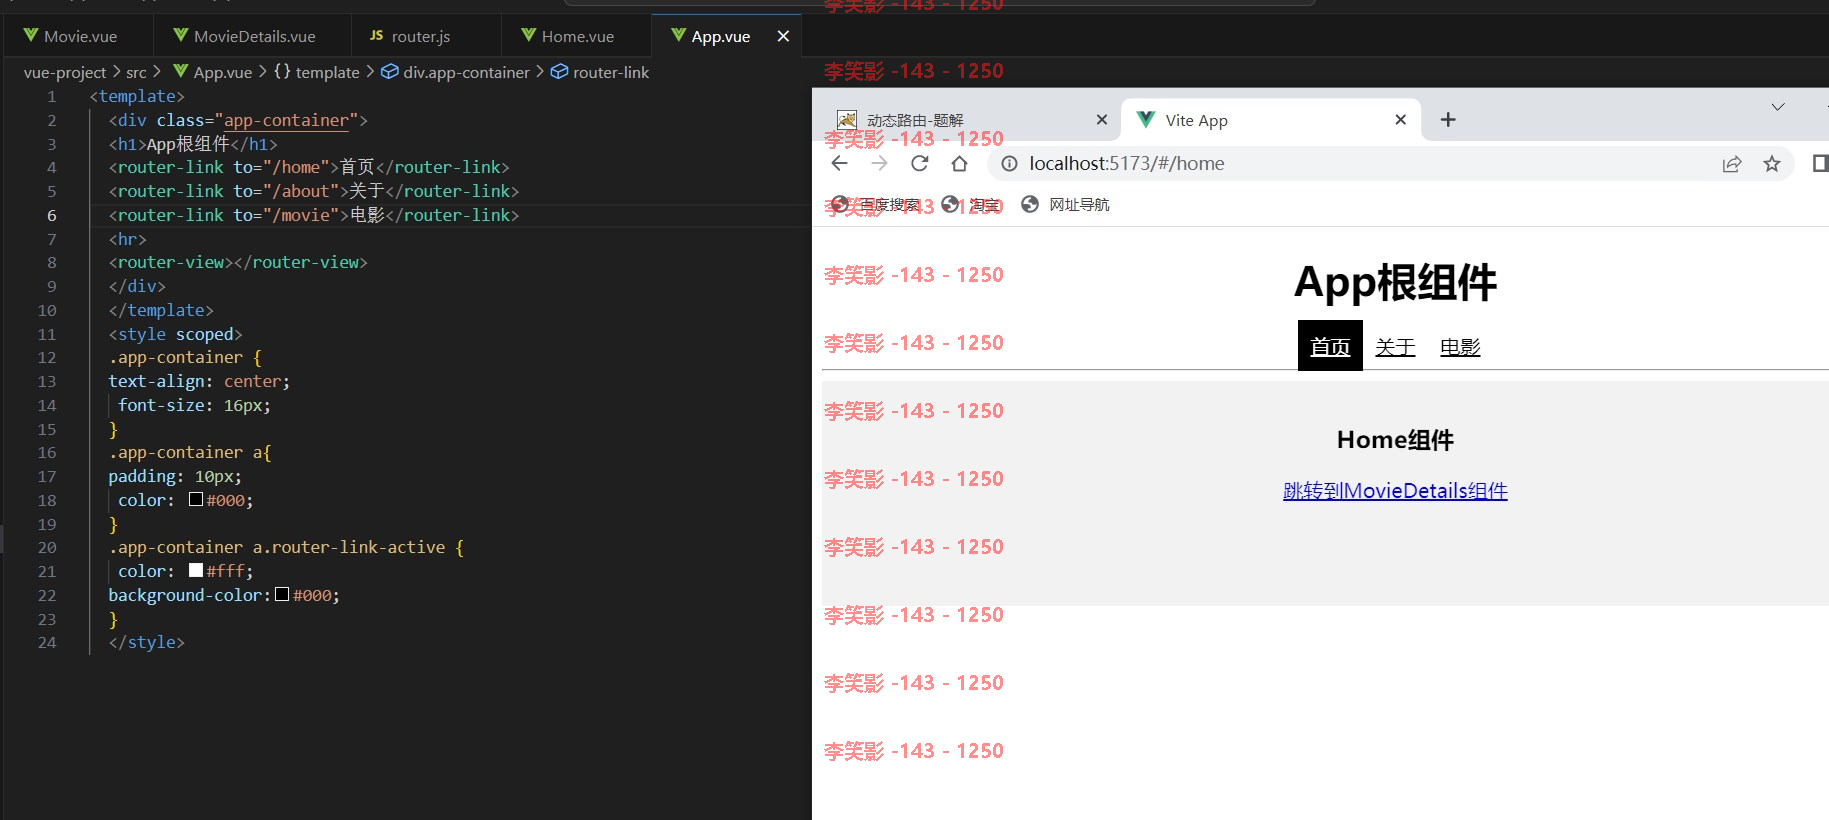This screenshot has width=1829, height=820.
Task: Go forward in the browser
Action: pyautogui.click(x=879, y=163)
